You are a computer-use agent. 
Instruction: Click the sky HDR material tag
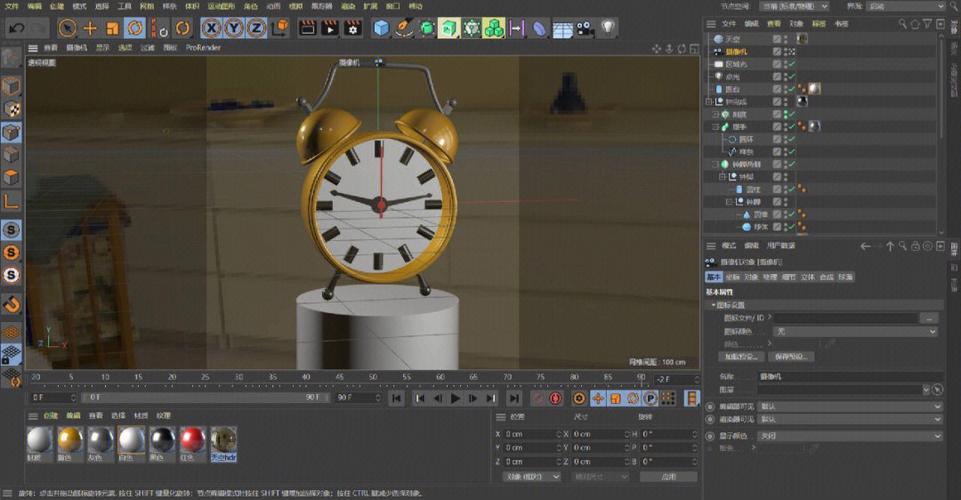802,39
